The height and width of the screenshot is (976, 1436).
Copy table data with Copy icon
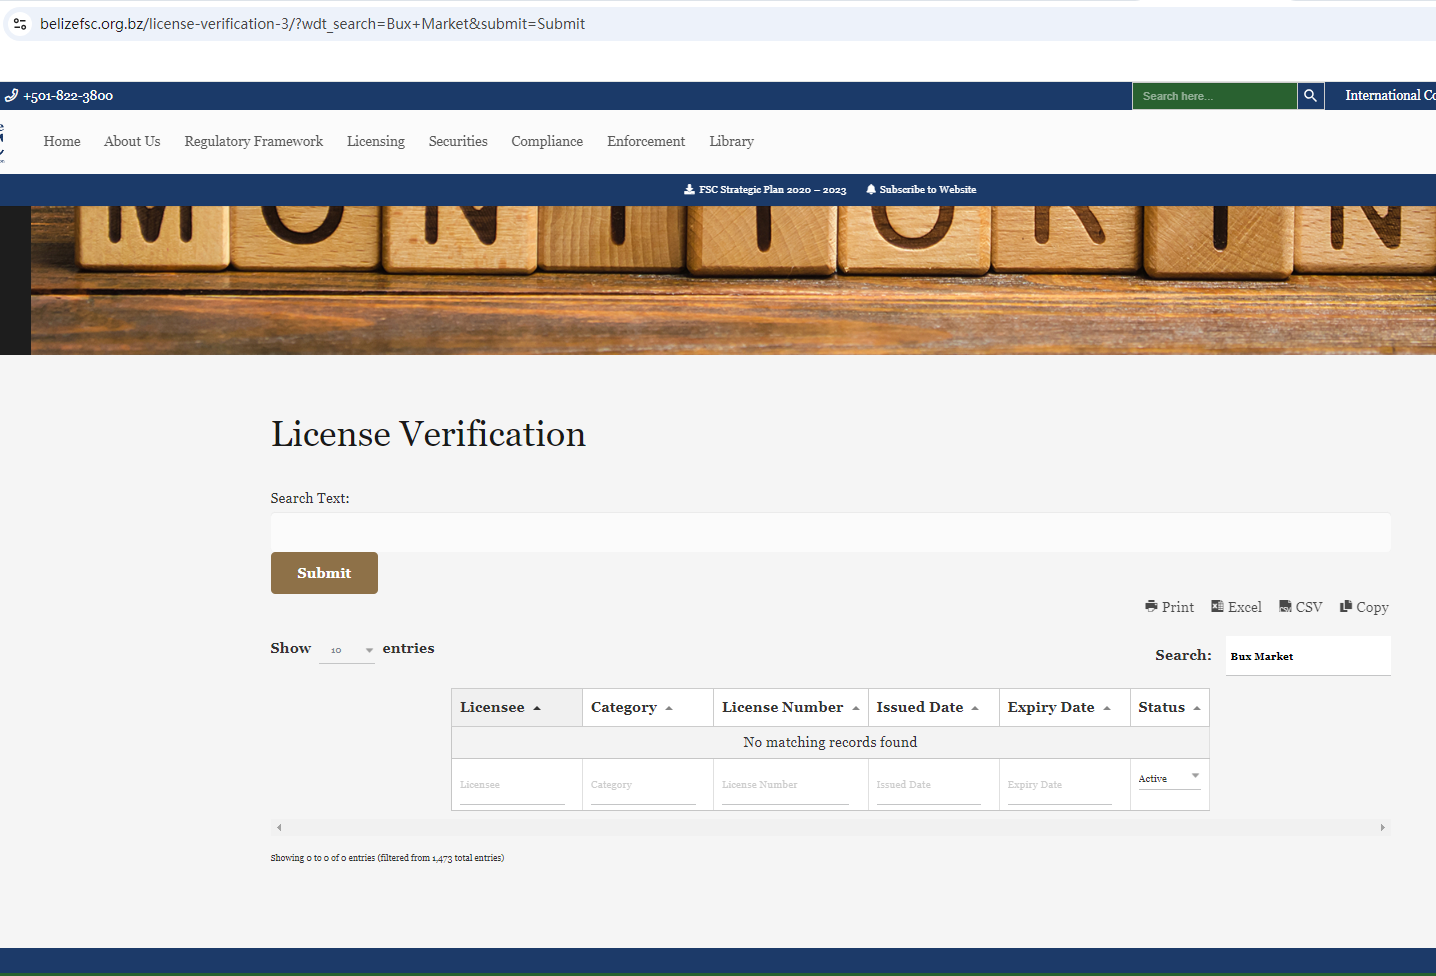(x=1346, y=606)
